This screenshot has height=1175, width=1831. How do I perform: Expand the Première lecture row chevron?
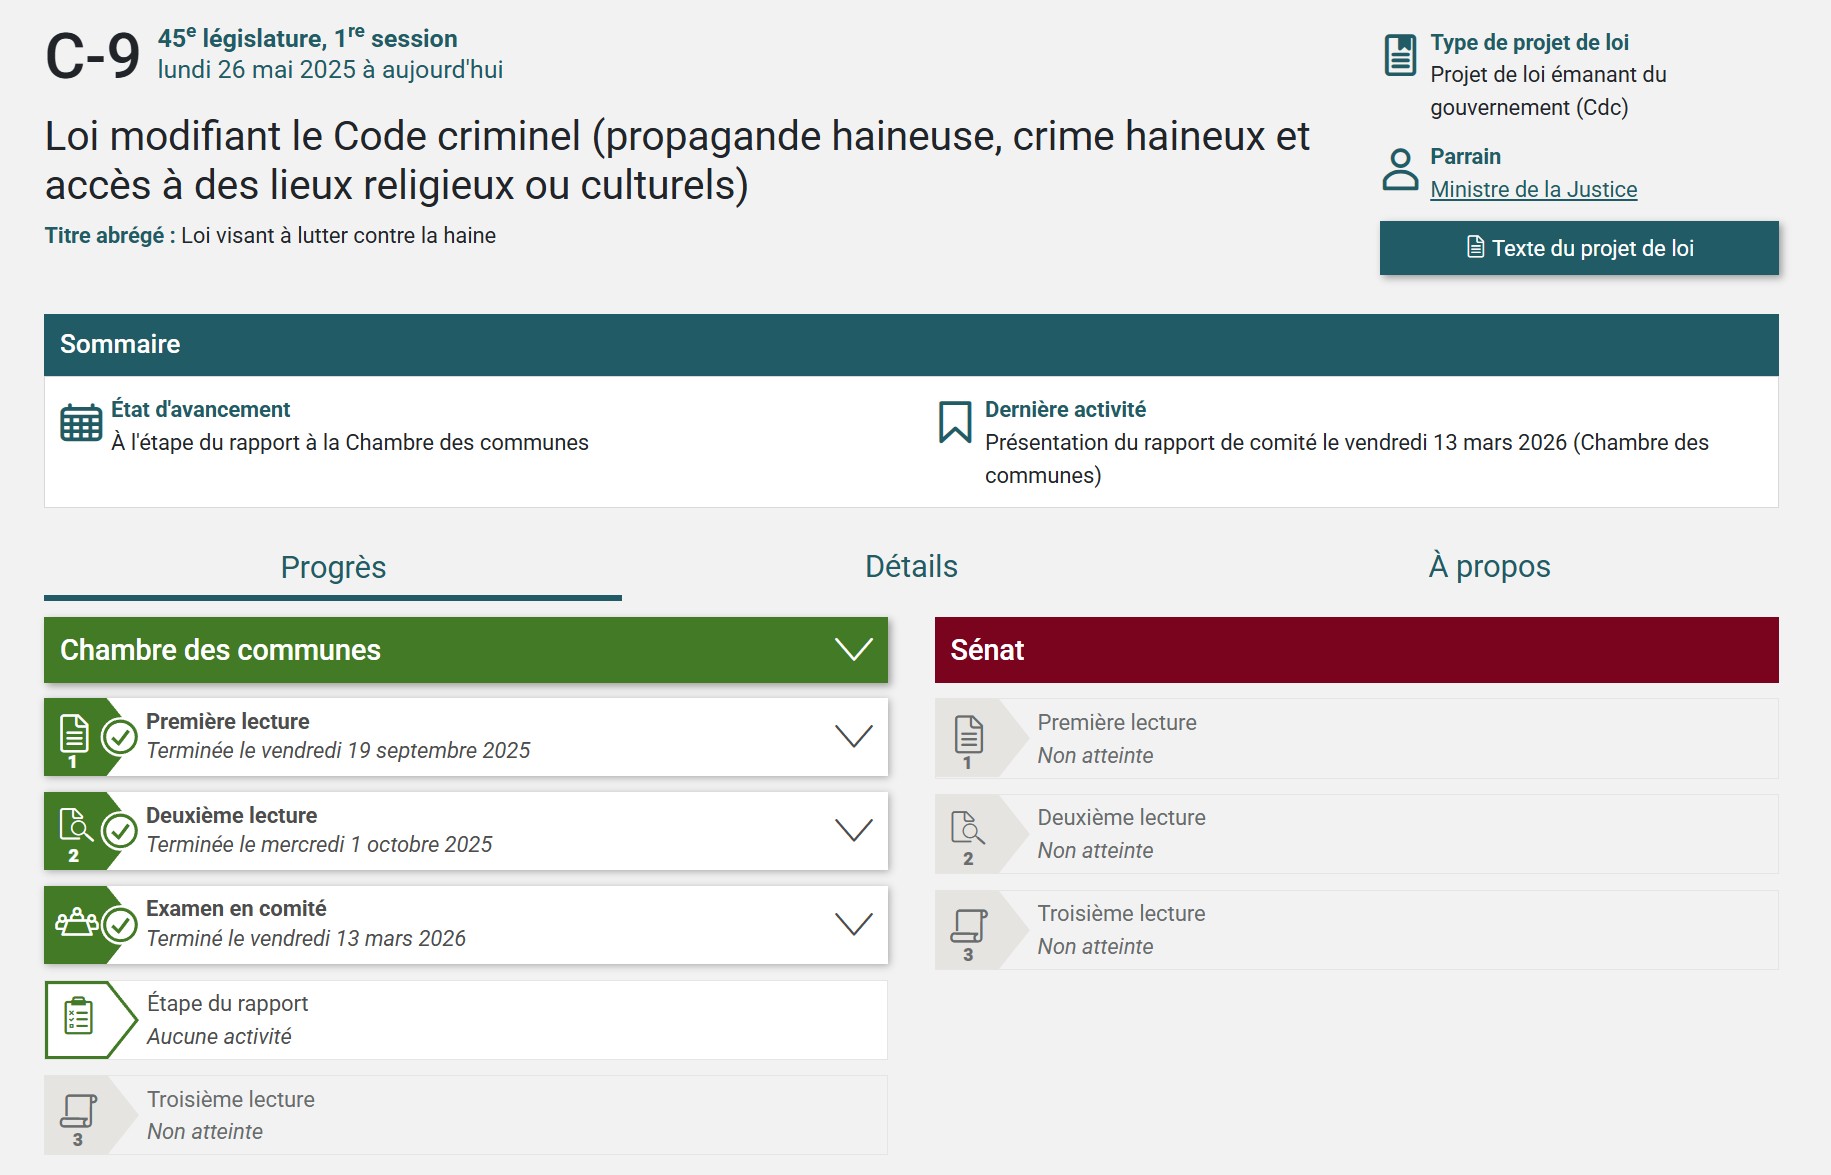point(853,737)
